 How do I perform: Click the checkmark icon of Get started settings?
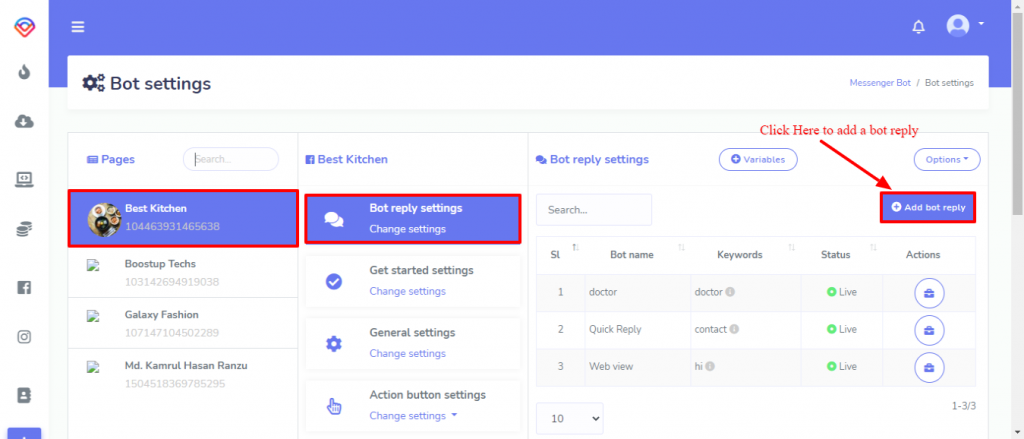[x=334, y=282]
